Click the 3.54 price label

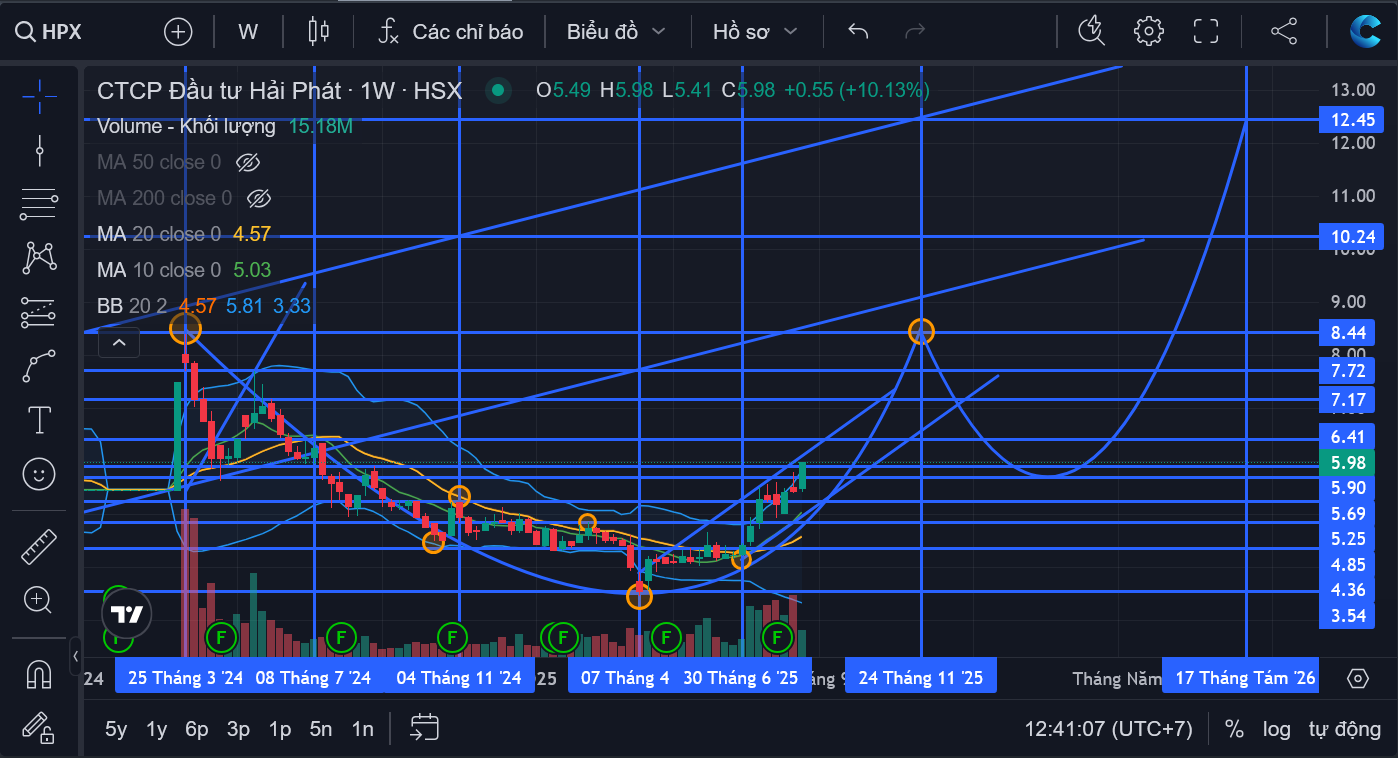(x=1347, y=615)
